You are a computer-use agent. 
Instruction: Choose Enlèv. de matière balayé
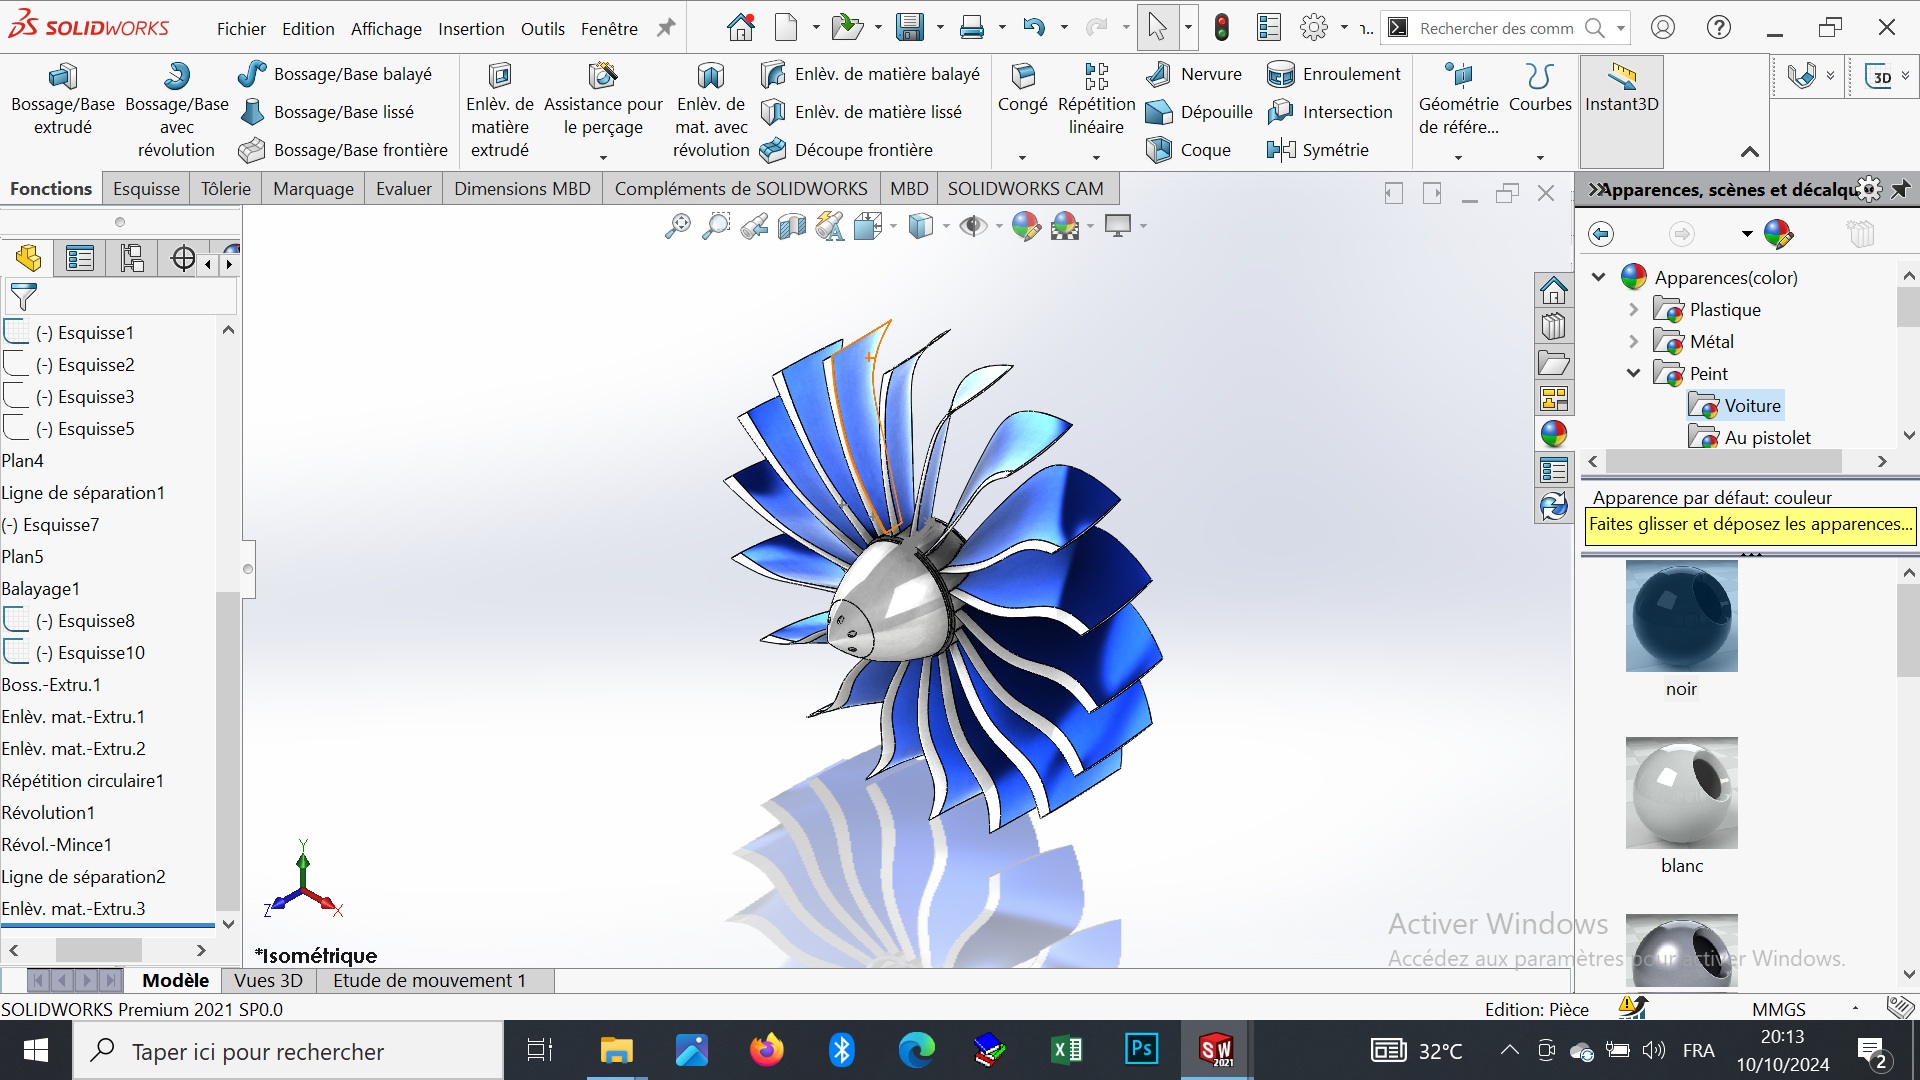tap(869, 74)
